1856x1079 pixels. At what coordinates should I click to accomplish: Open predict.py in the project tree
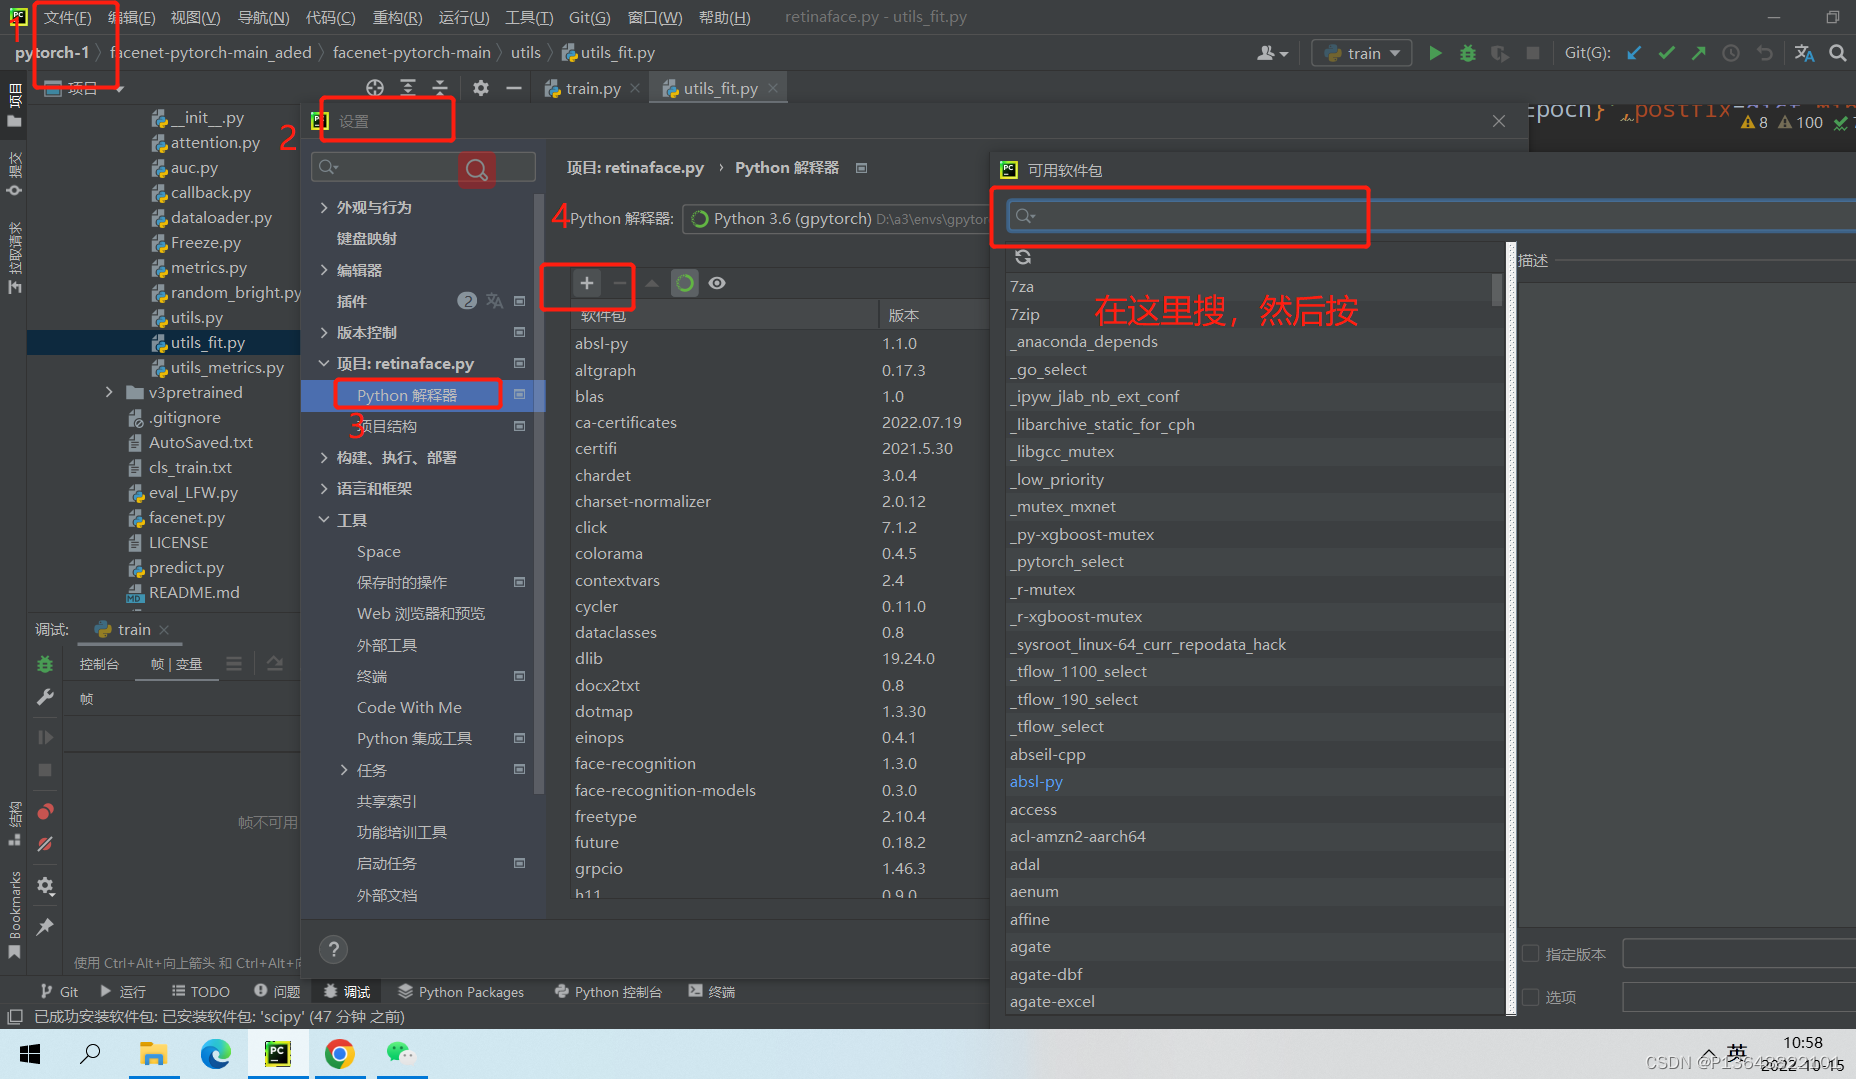[186, 568]
